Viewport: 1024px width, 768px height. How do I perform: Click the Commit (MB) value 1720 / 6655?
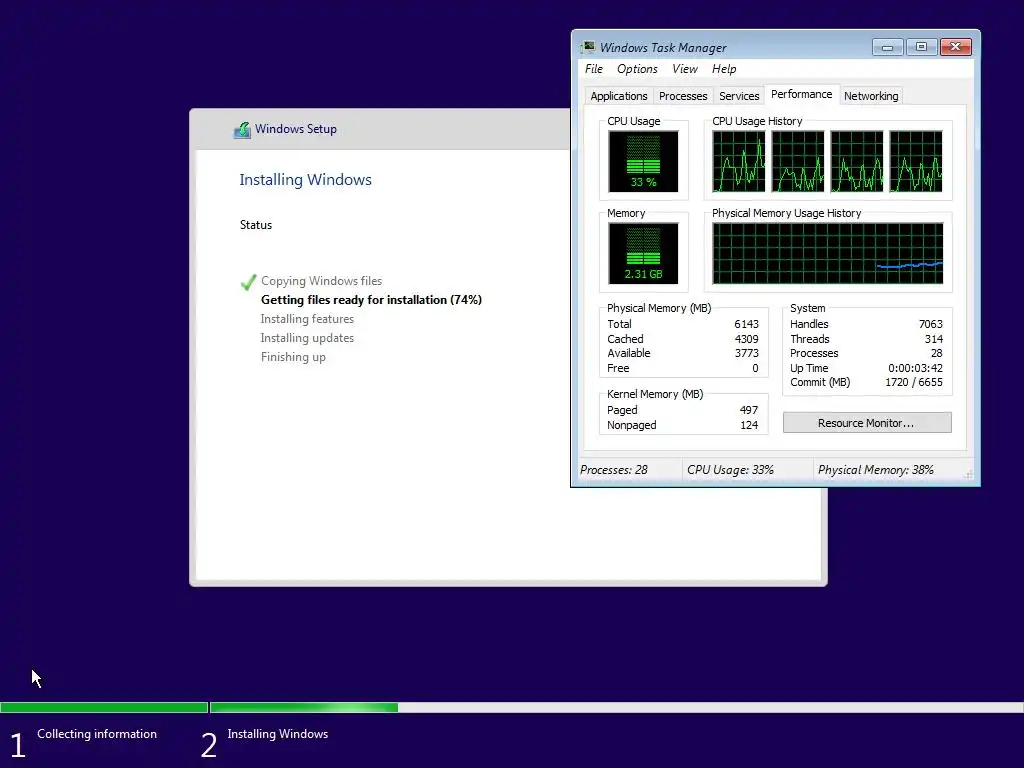point(914,382)
